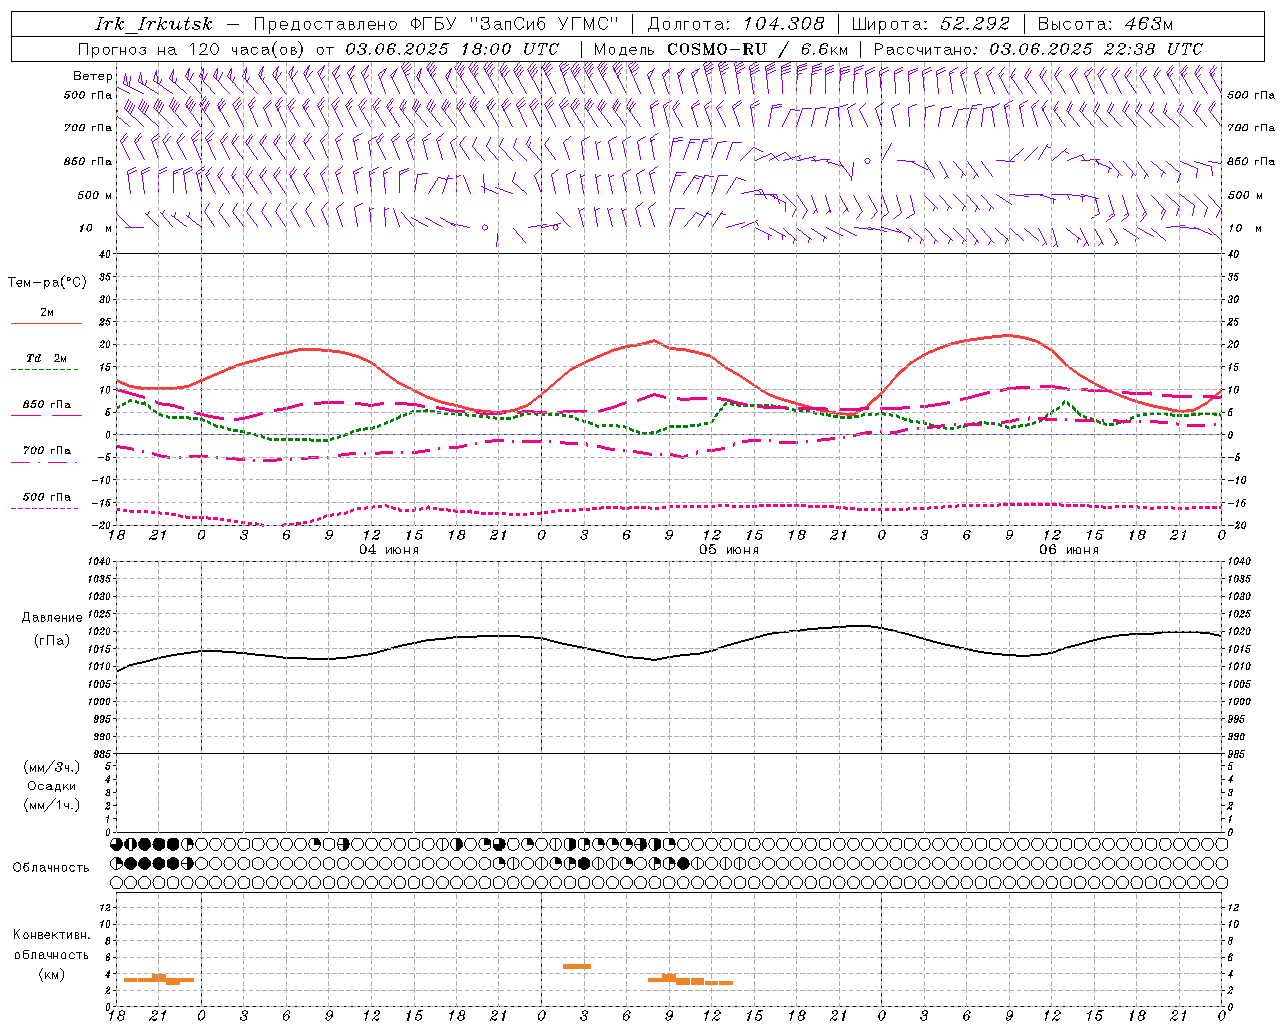The width and height of the screenshot is (1280, 1024).
Task: Click the Высота: 463м value
Action: [x=1105, y=24]
